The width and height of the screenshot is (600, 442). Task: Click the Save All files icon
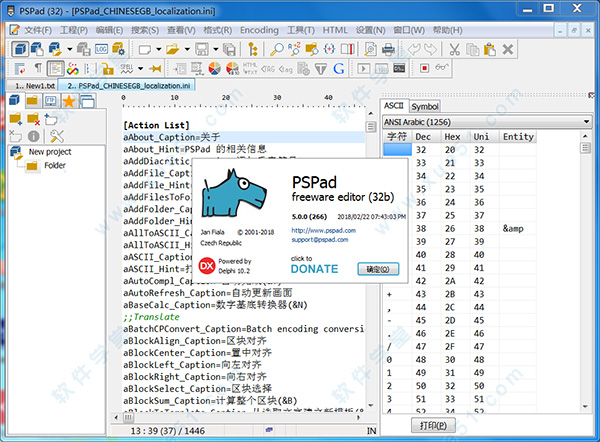pyautogui.click(x=229, y=49)
